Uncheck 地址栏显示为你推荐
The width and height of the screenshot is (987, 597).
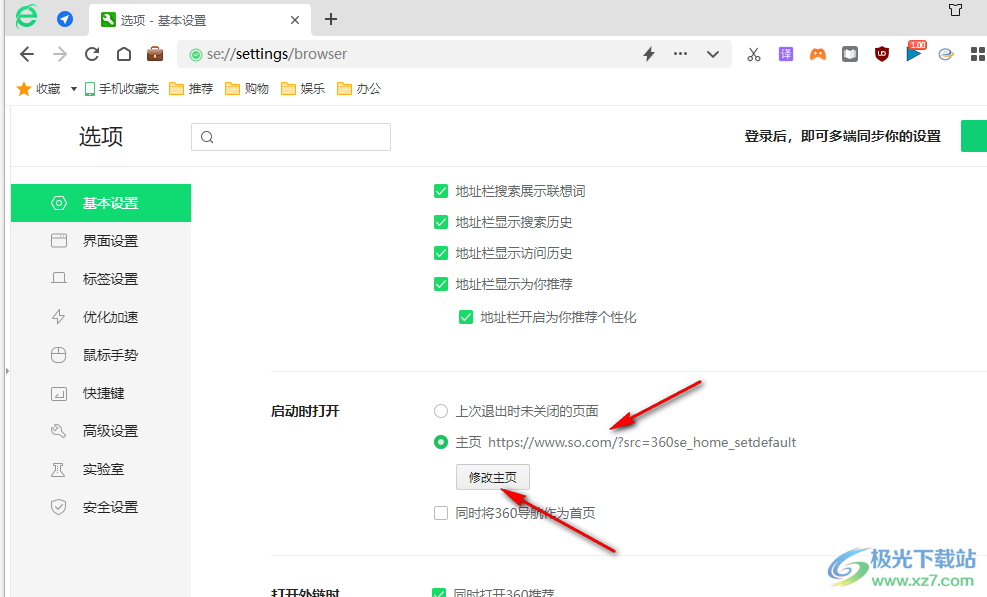click(x=441, y=284)
